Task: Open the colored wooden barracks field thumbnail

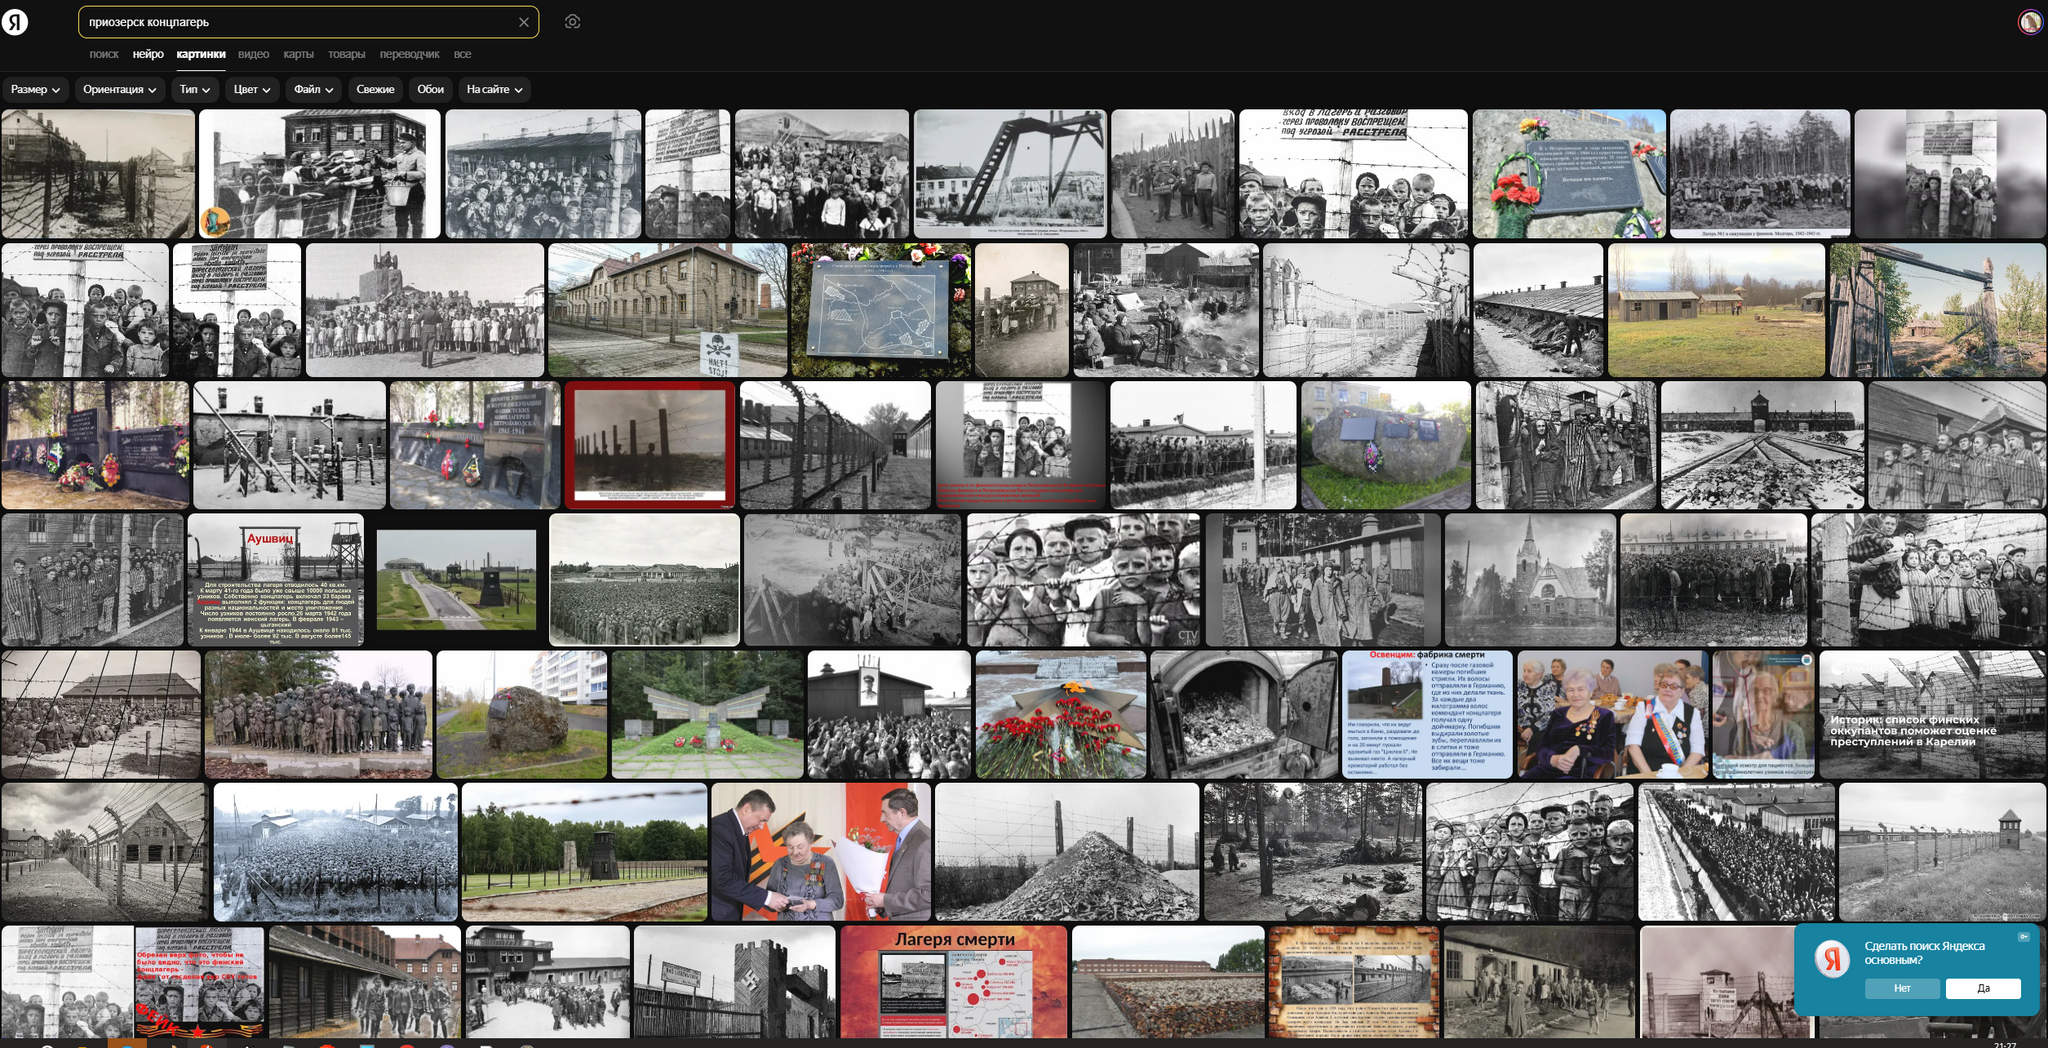Action: point(1716,310)
